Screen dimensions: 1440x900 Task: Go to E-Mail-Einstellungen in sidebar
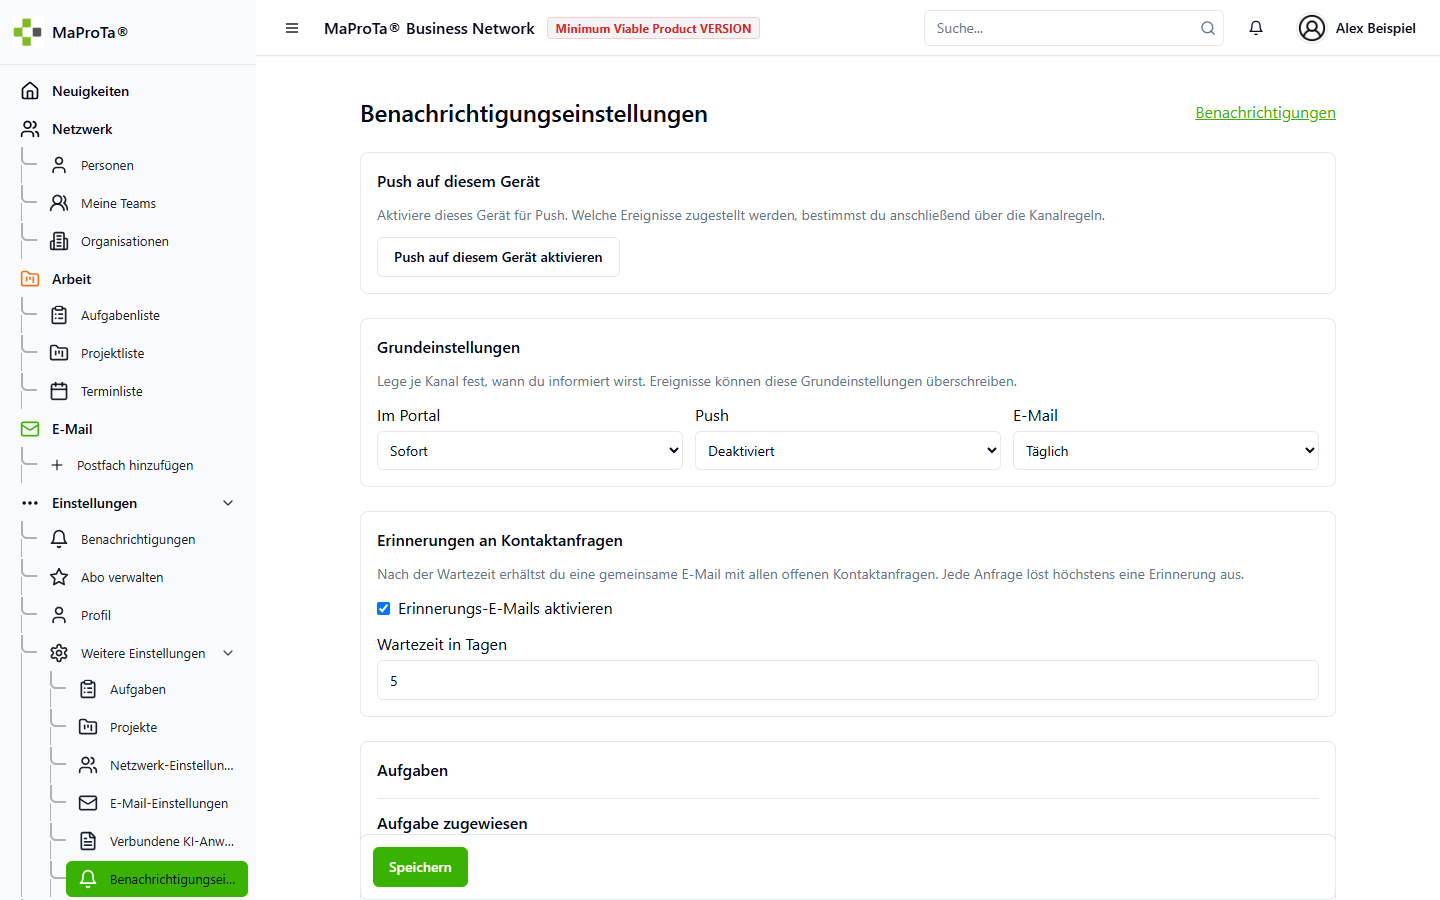(157, 803)
